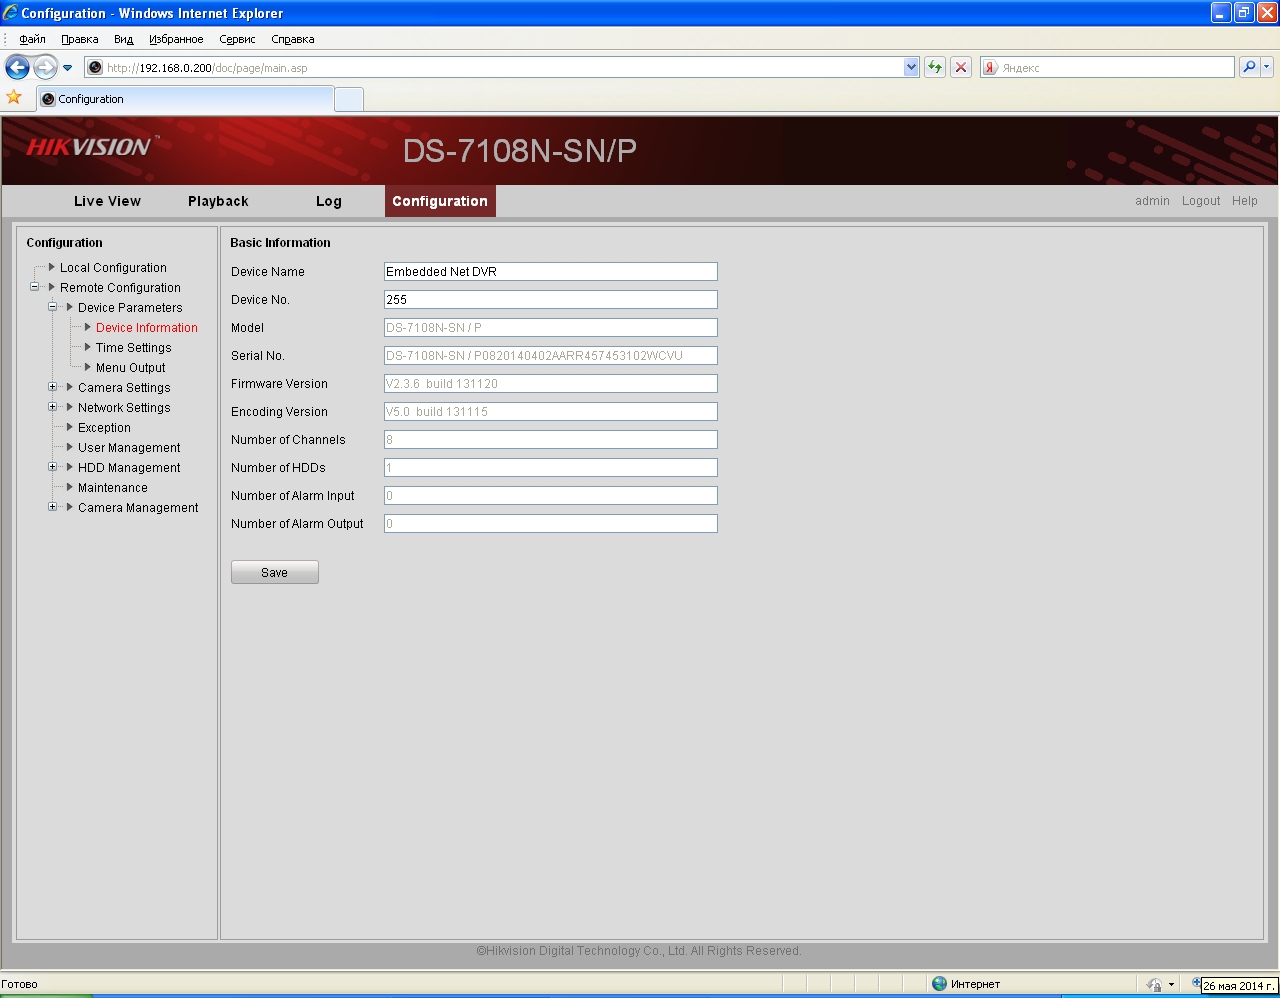The height and width of the screenshot is (998, 1280).
Task: Collapse the Device Parameters tree node
Action: (x=53, y=307)
